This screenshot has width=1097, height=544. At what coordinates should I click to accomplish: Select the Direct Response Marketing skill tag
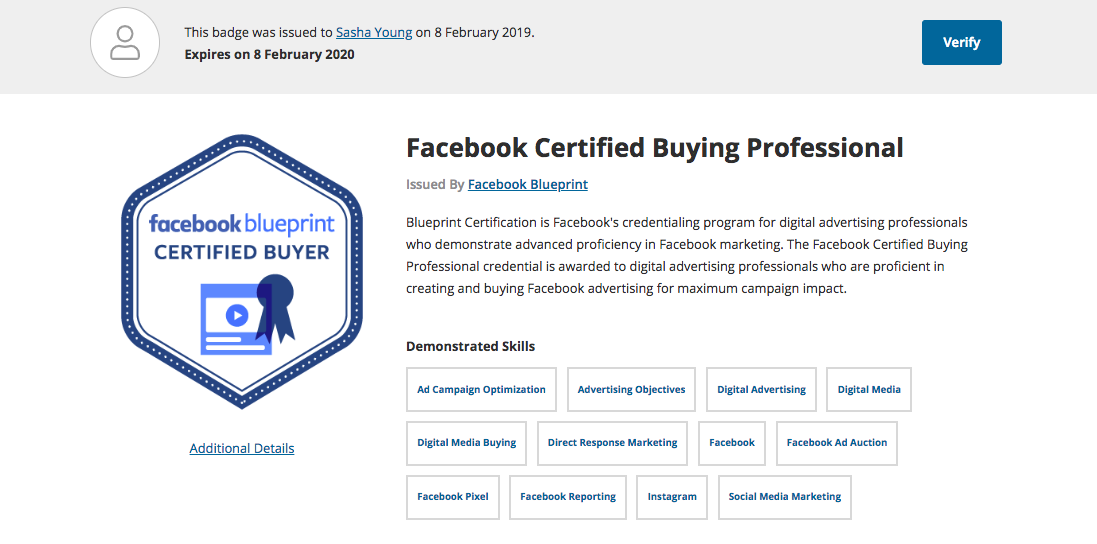(x=612, y=443)
